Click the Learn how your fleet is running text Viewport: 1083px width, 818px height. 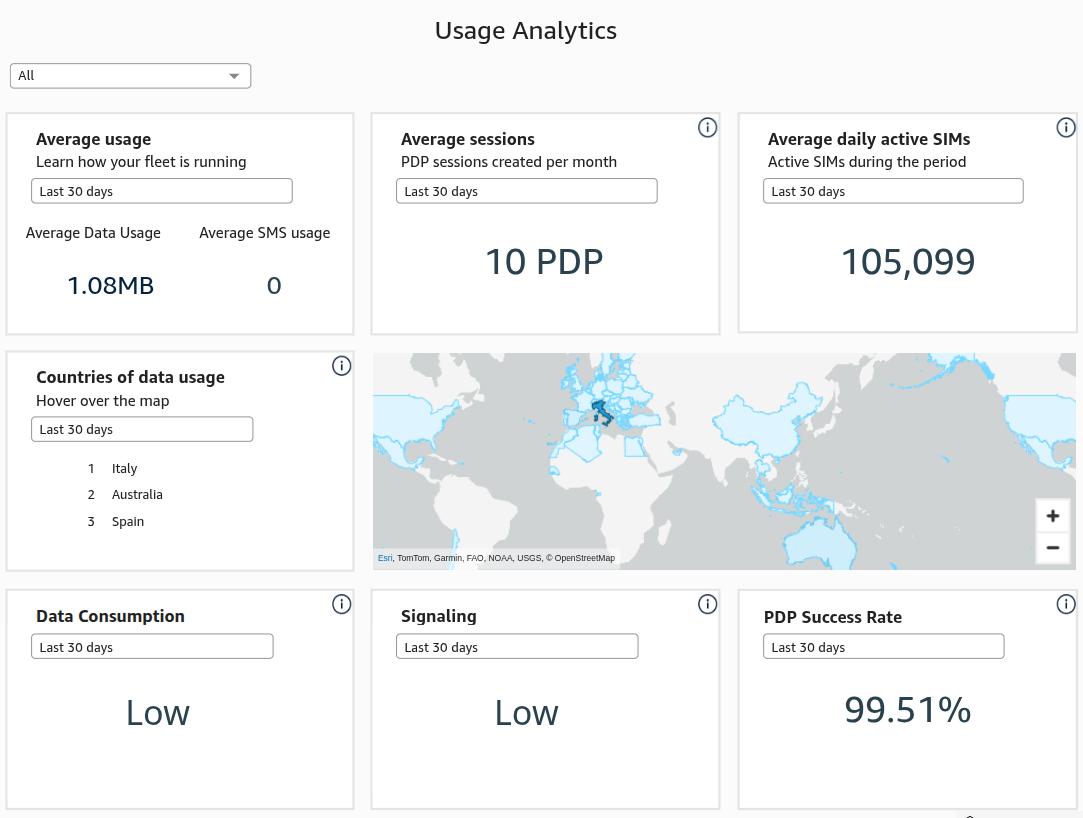(141, 162)
